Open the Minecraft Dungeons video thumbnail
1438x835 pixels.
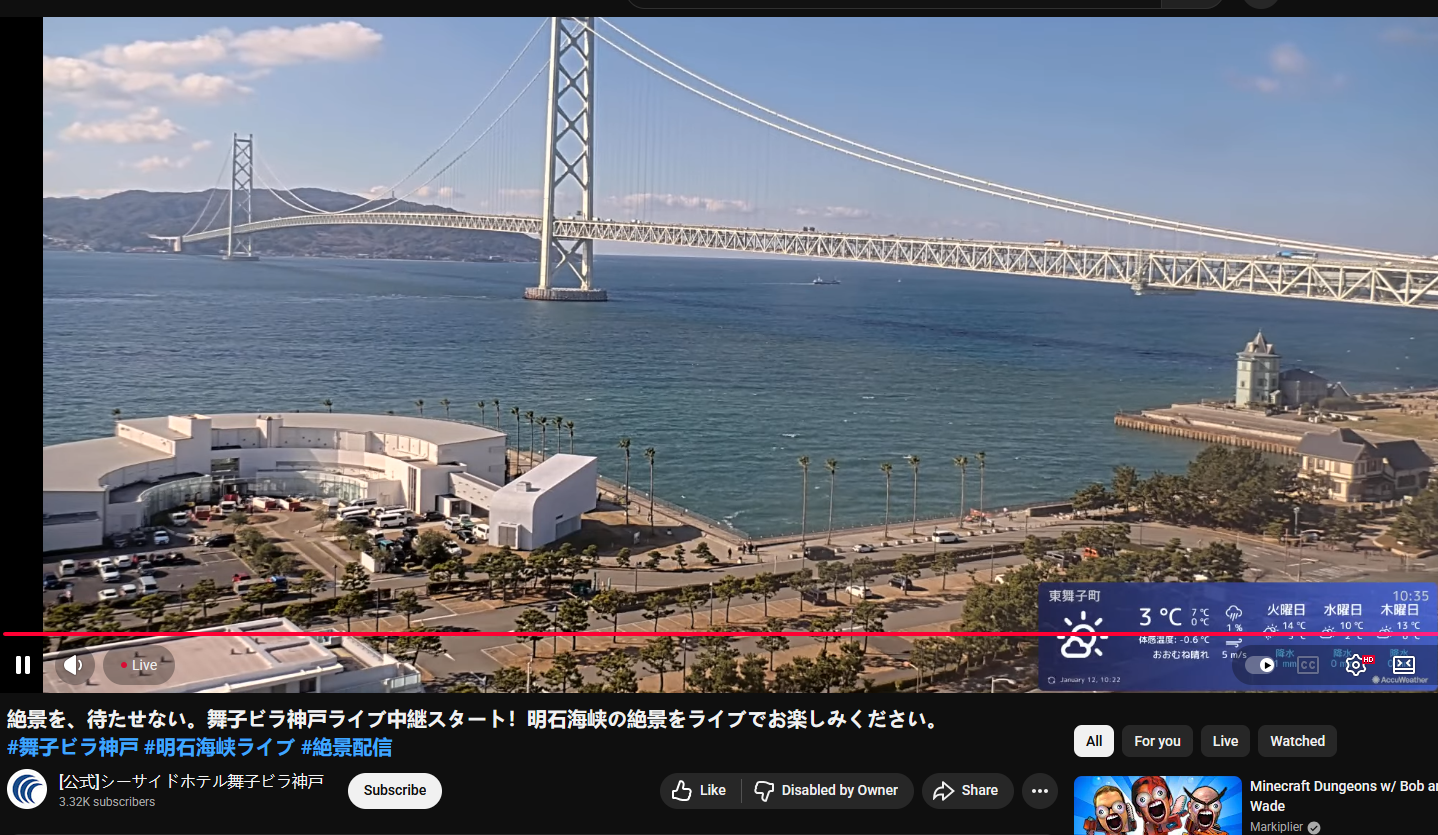tap(1158, 806)
